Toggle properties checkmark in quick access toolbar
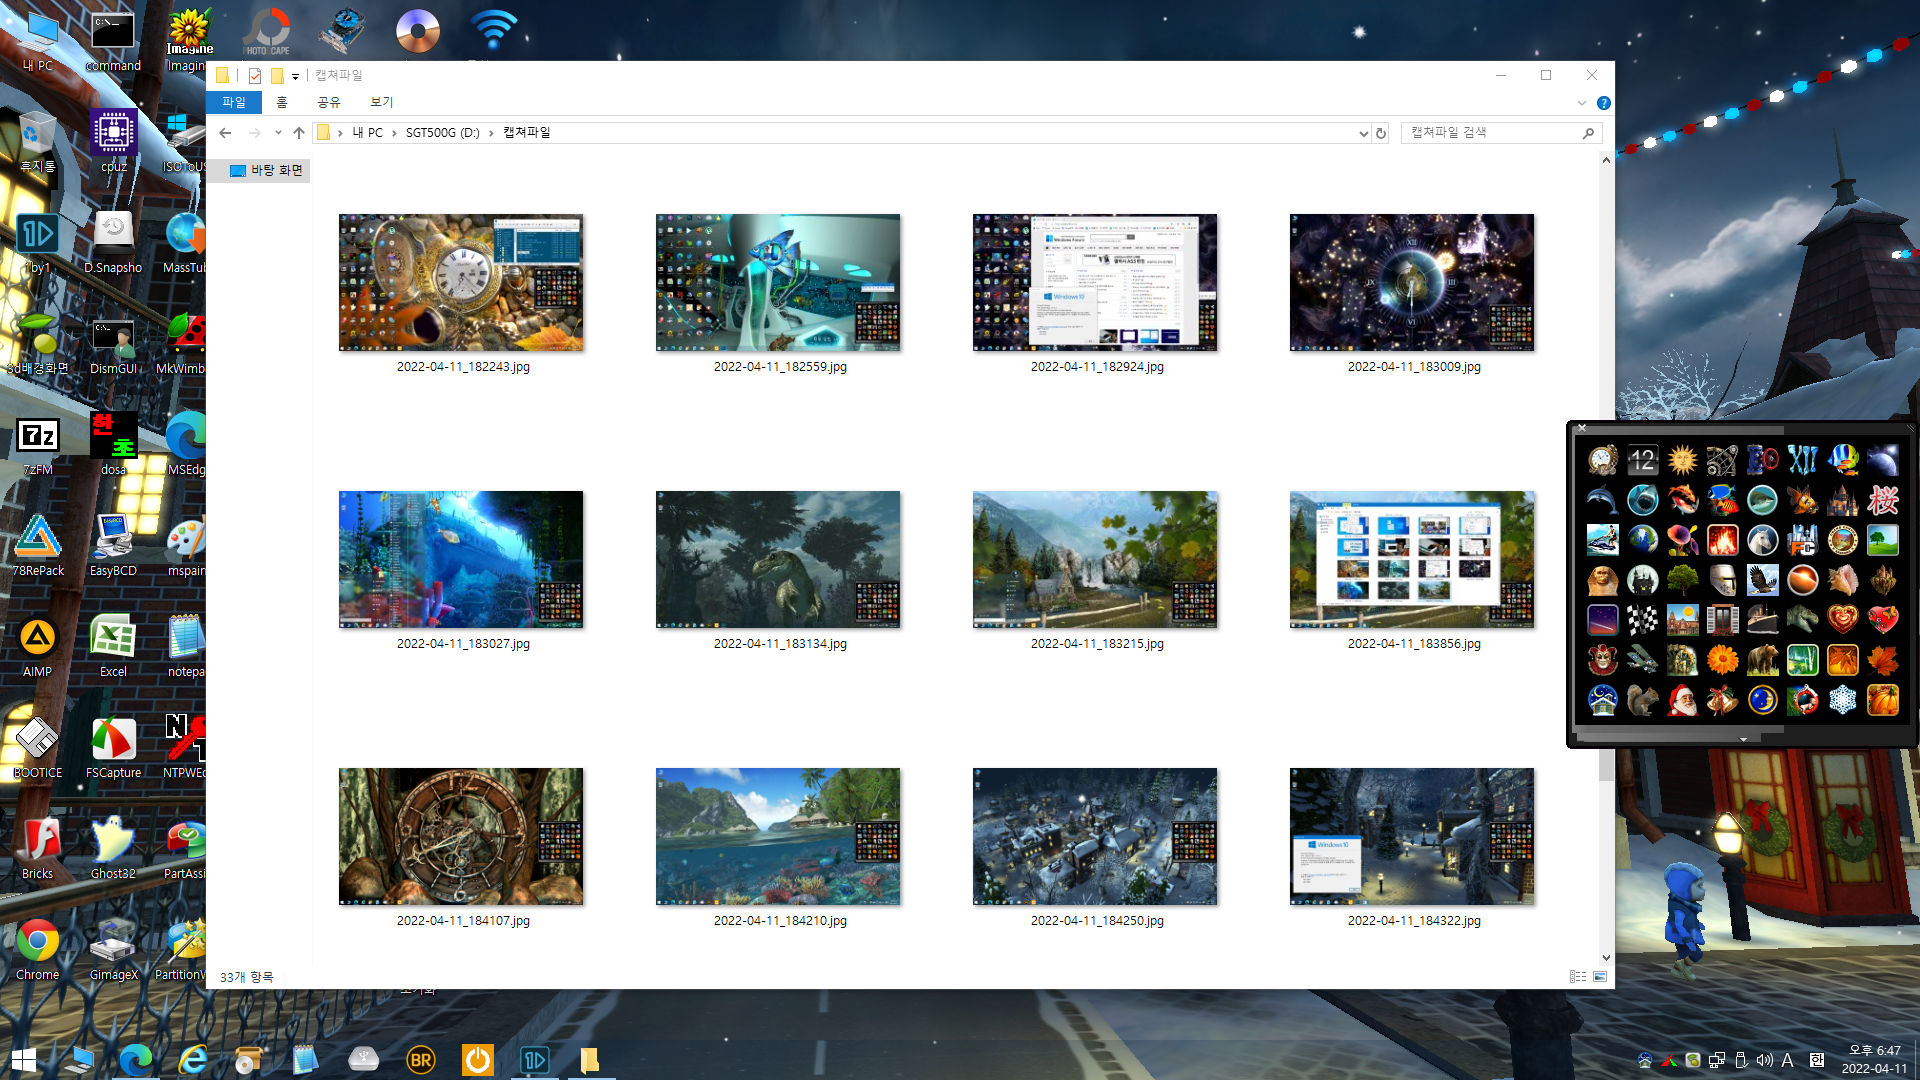Image resolution: width=1920 pixels, height=1080 pixels. [255, 76]
